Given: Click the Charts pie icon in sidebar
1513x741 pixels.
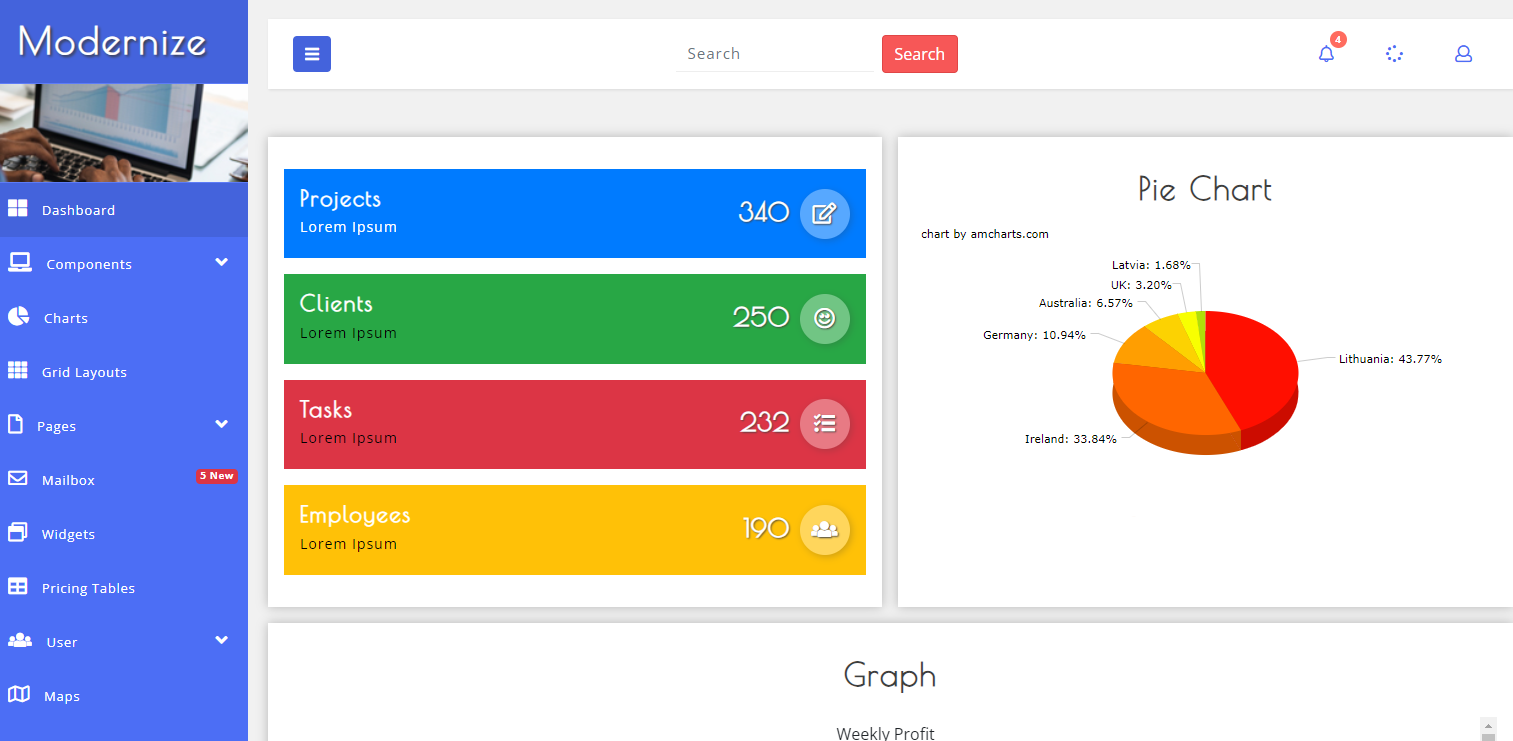Looking at the screenshot, I should tap(18, 317).
